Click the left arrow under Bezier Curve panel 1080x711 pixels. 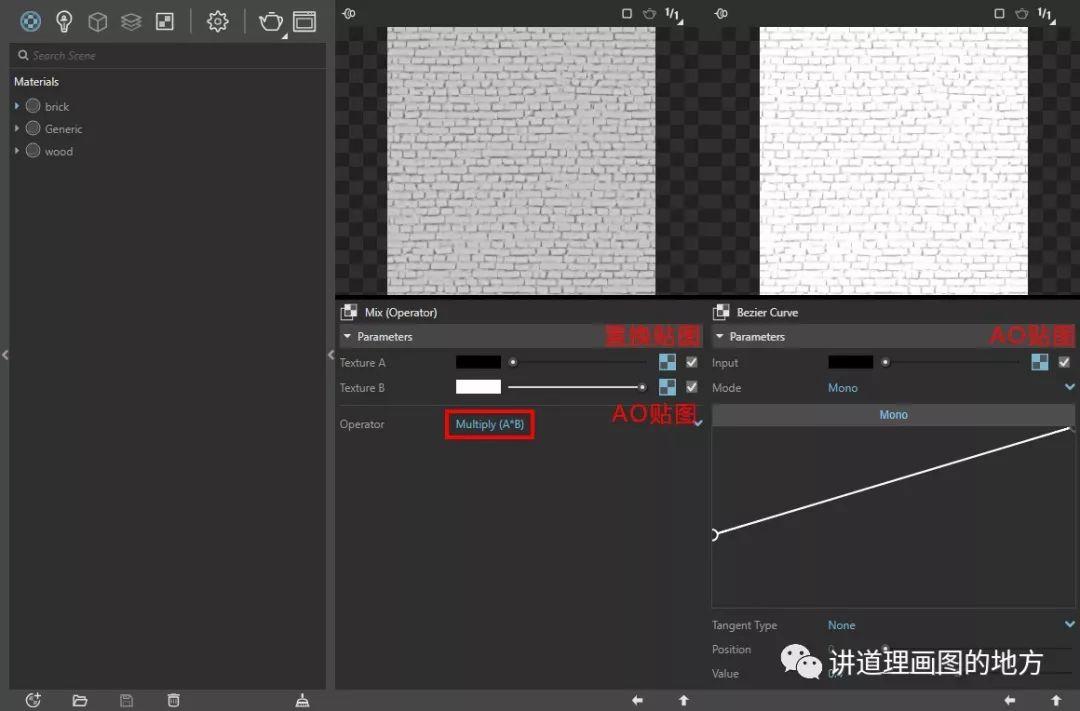(1010, 701)
